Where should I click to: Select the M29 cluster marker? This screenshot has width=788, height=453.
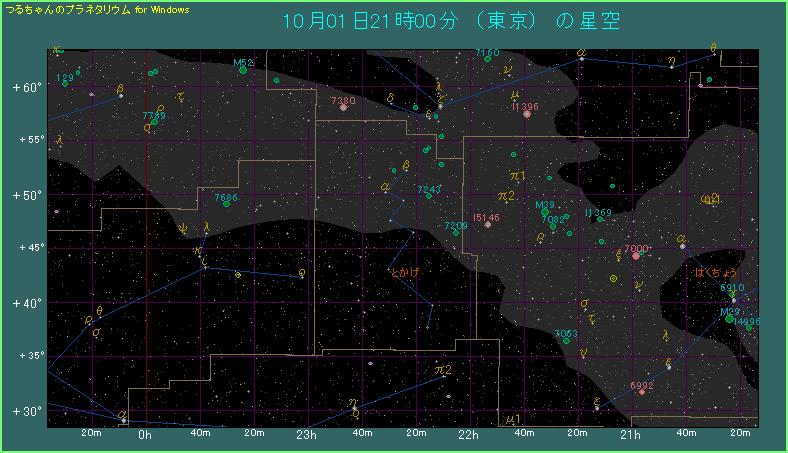729,319
